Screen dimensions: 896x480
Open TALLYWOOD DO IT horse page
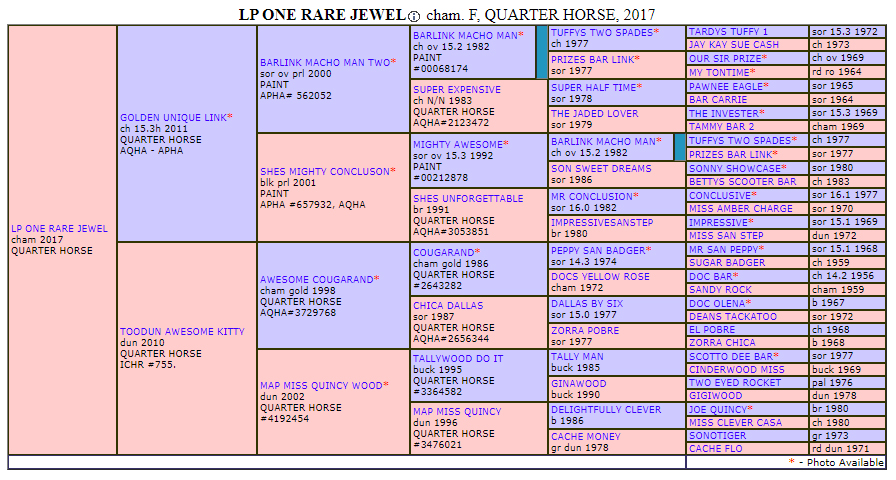[458, 359]
